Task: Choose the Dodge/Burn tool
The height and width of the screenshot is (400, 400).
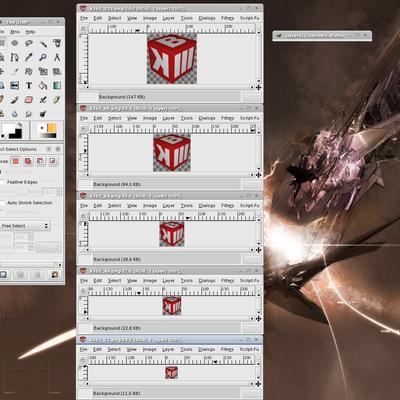Action: pyautogui.click(x=43, y=114)
